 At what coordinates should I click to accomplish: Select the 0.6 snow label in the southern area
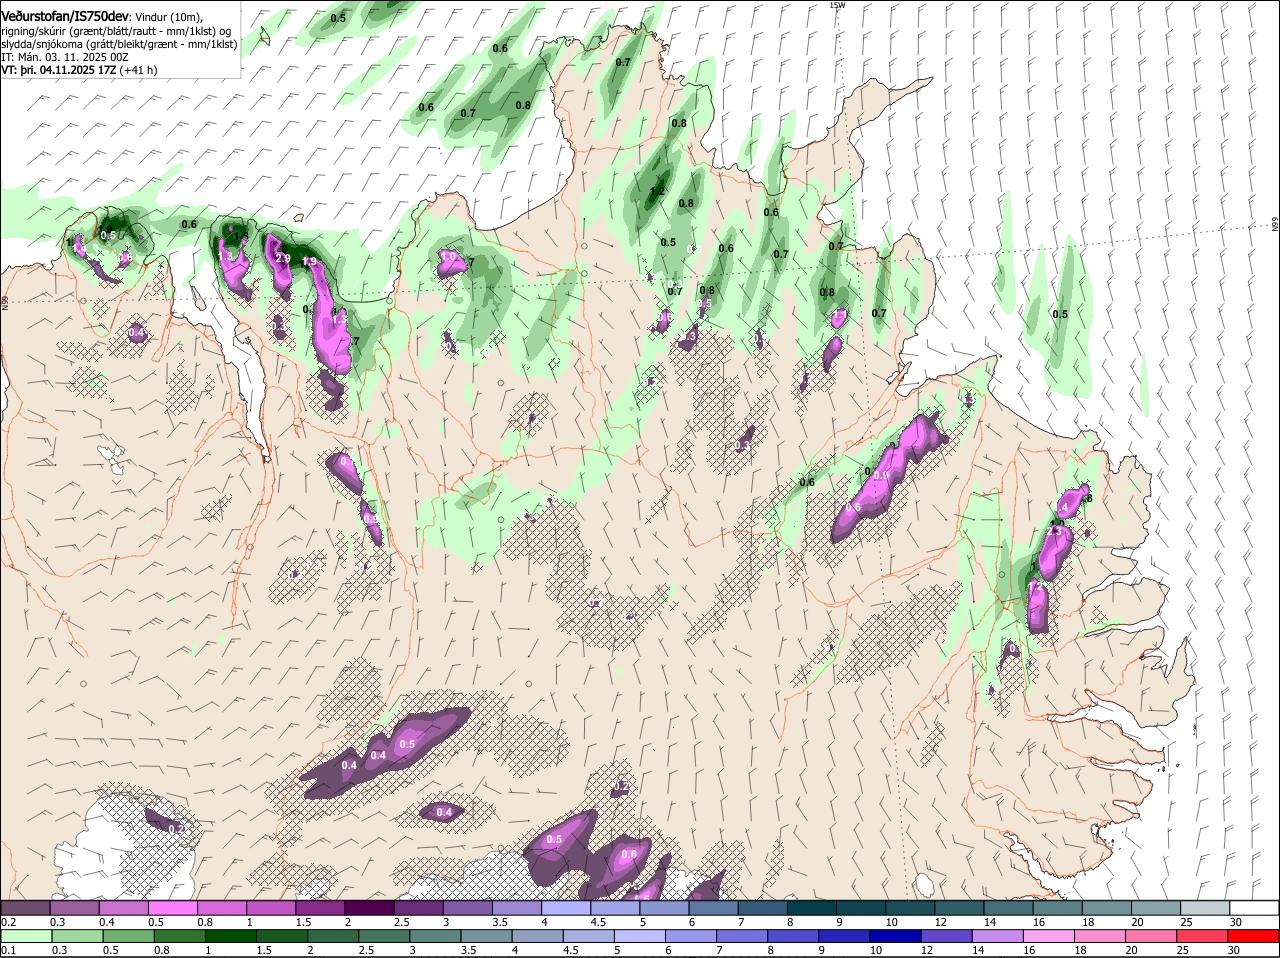[629, 854]
